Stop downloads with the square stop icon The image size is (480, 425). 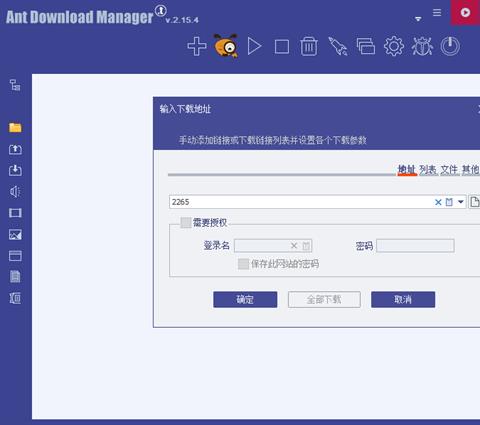[282, 47]
